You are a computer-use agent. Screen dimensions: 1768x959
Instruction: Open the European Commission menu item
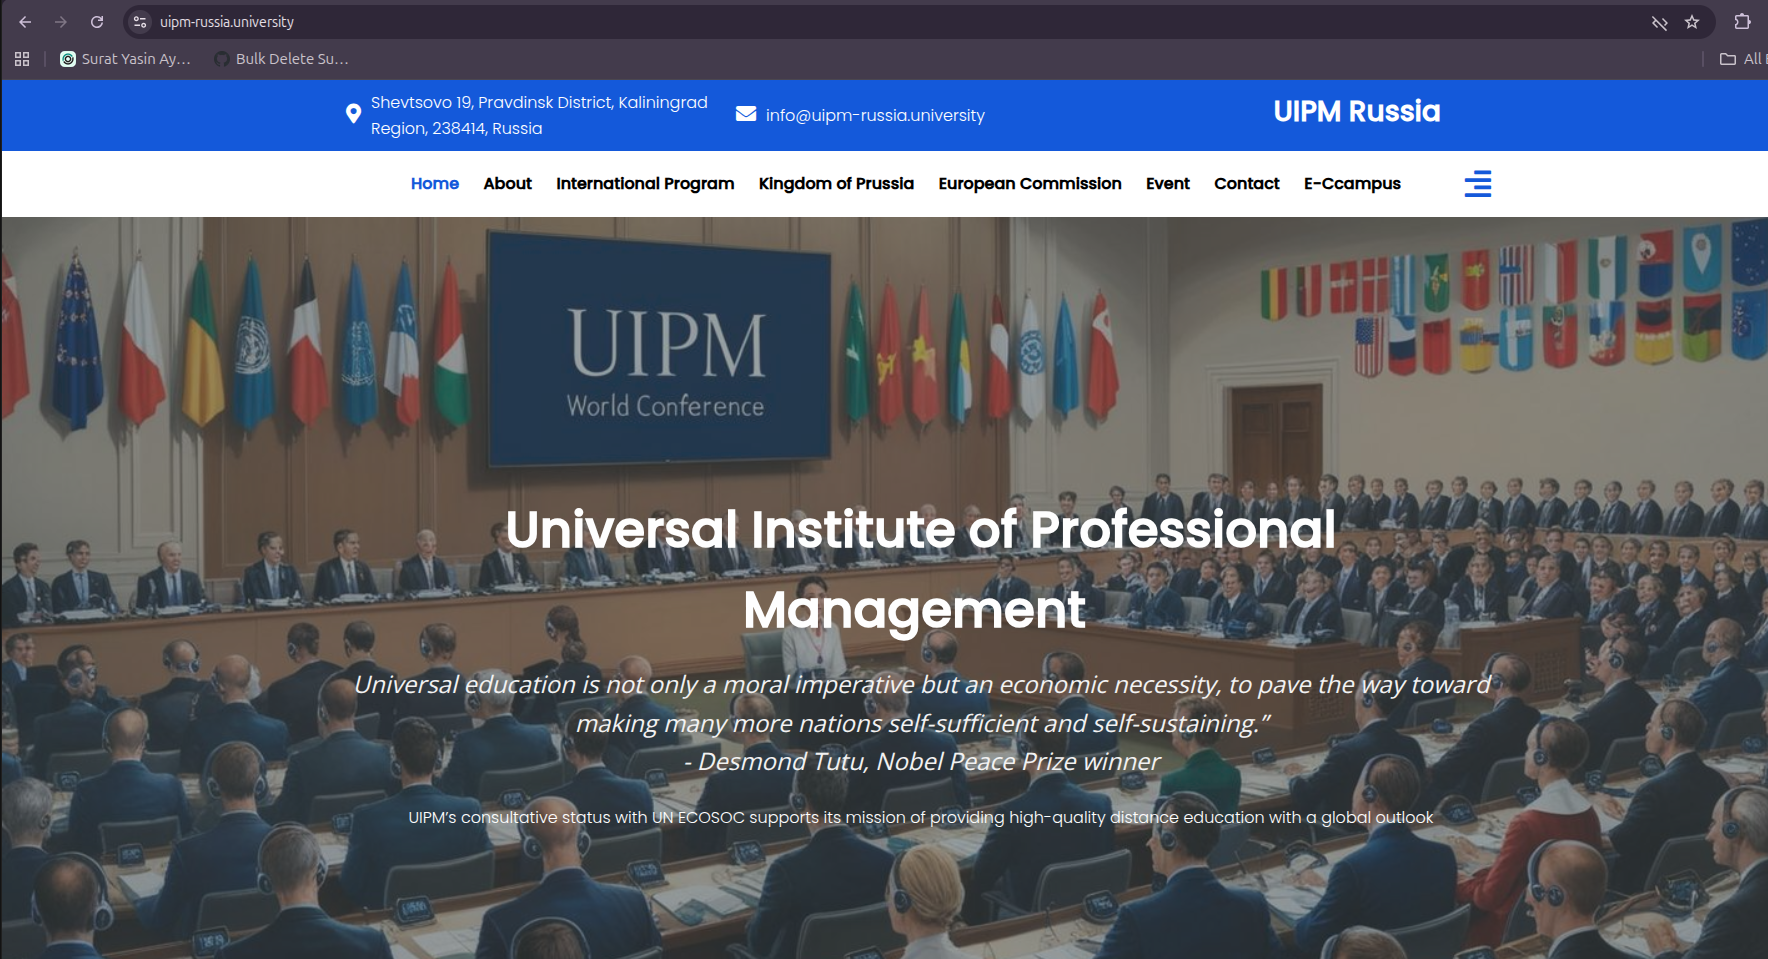[x=1030, y=184]
